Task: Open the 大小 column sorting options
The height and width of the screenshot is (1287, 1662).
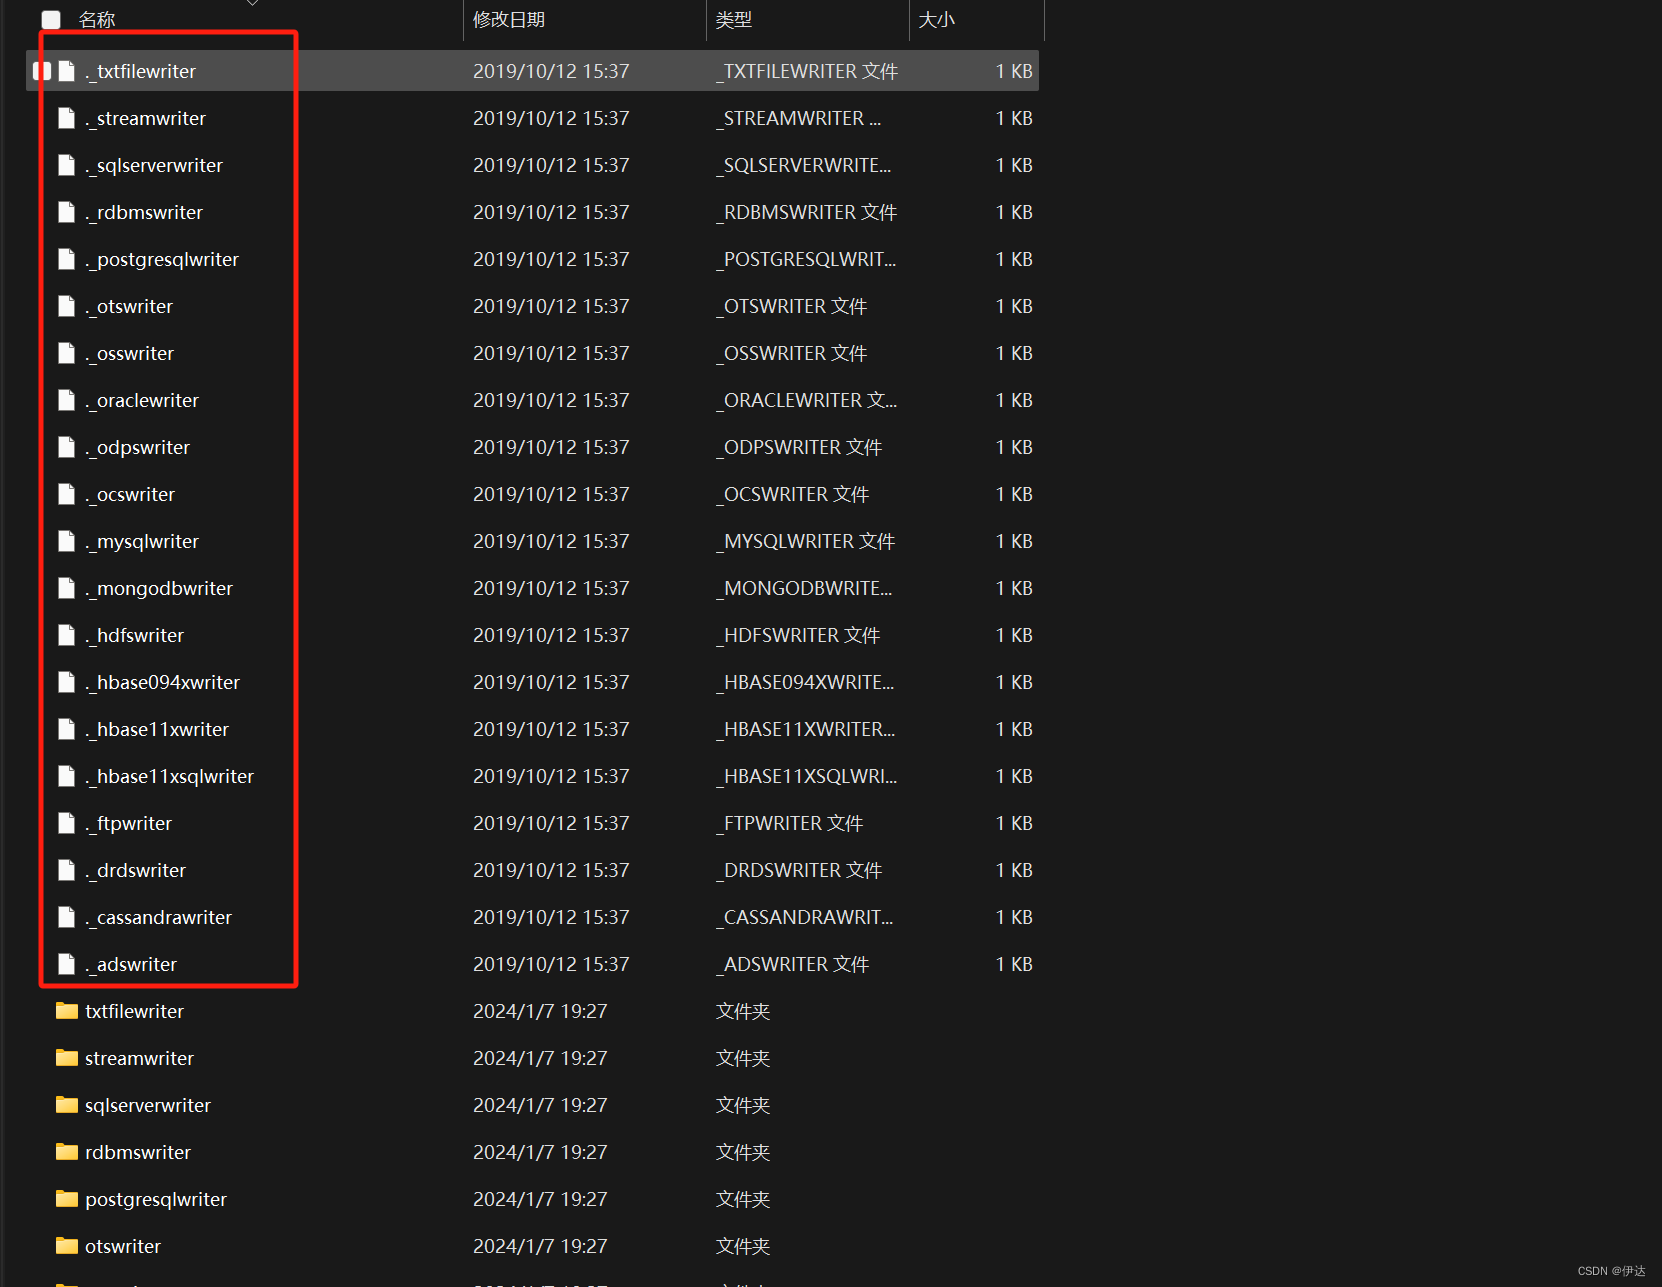Action: pos(937,19)
